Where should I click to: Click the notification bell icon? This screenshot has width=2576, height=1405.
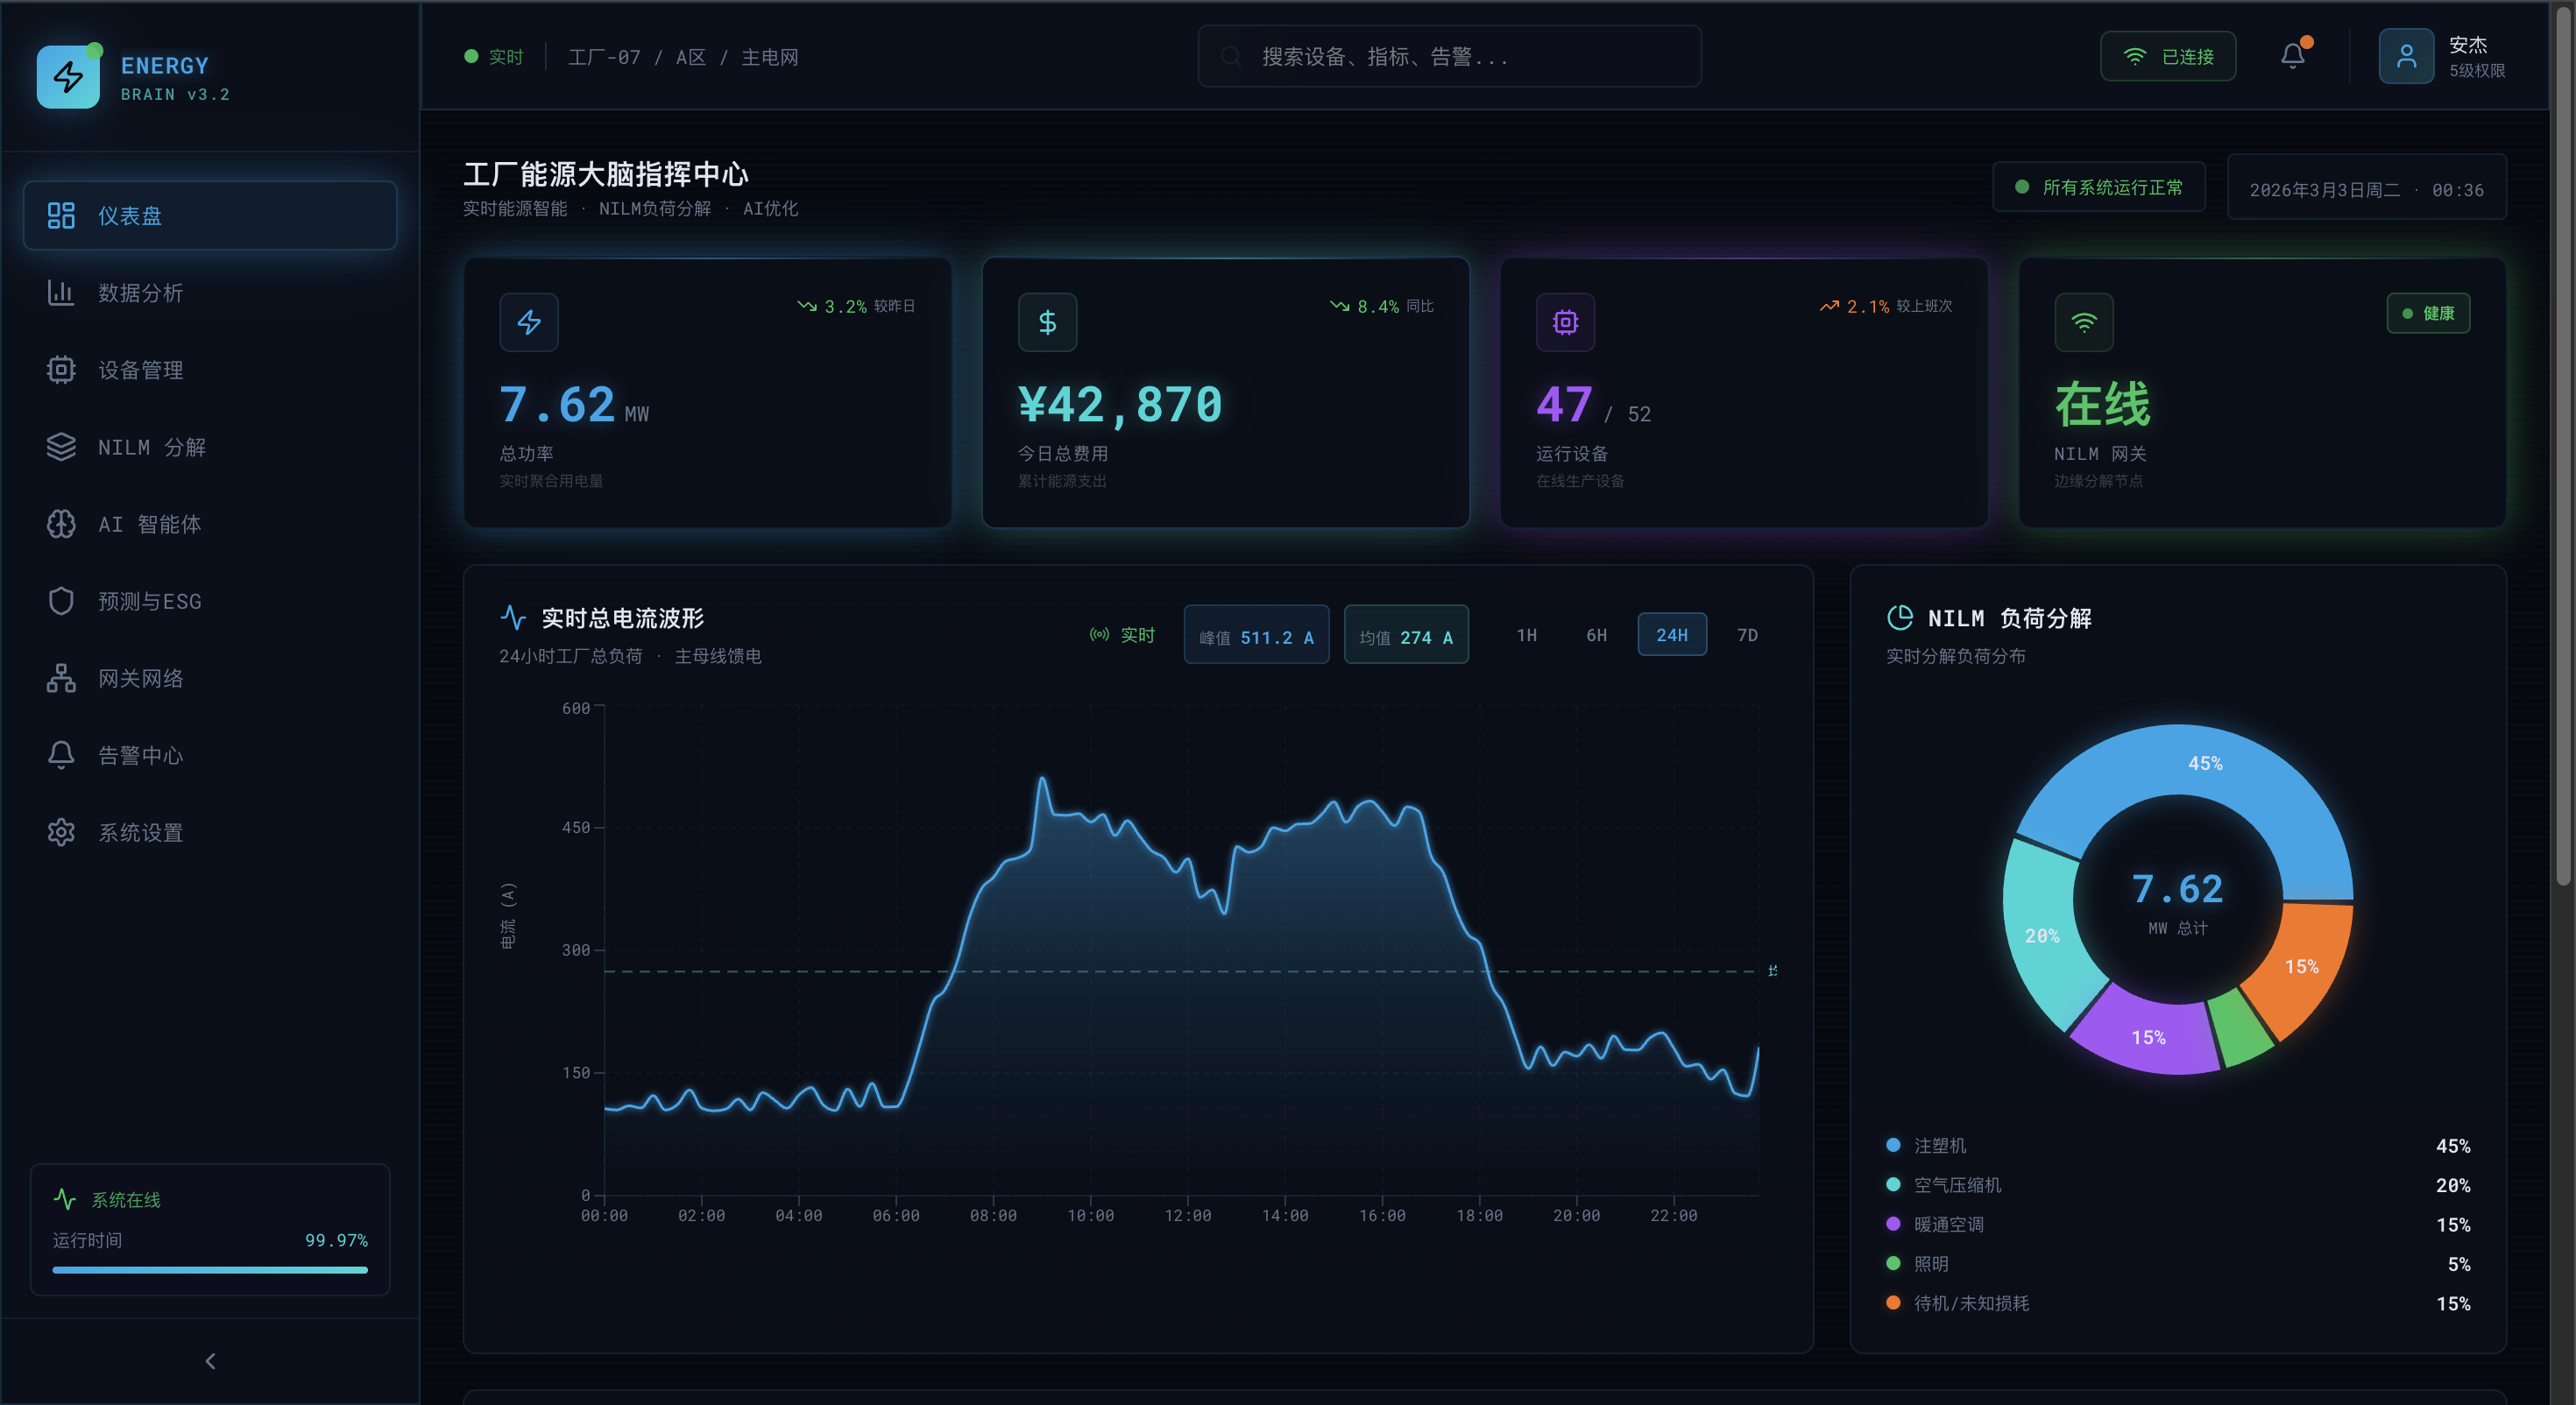click(2292, 56)
